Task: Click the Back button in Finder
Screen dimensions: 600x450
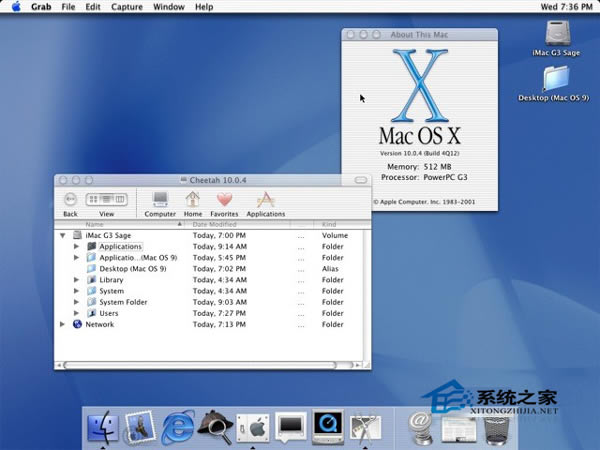Action: [70, 204]
